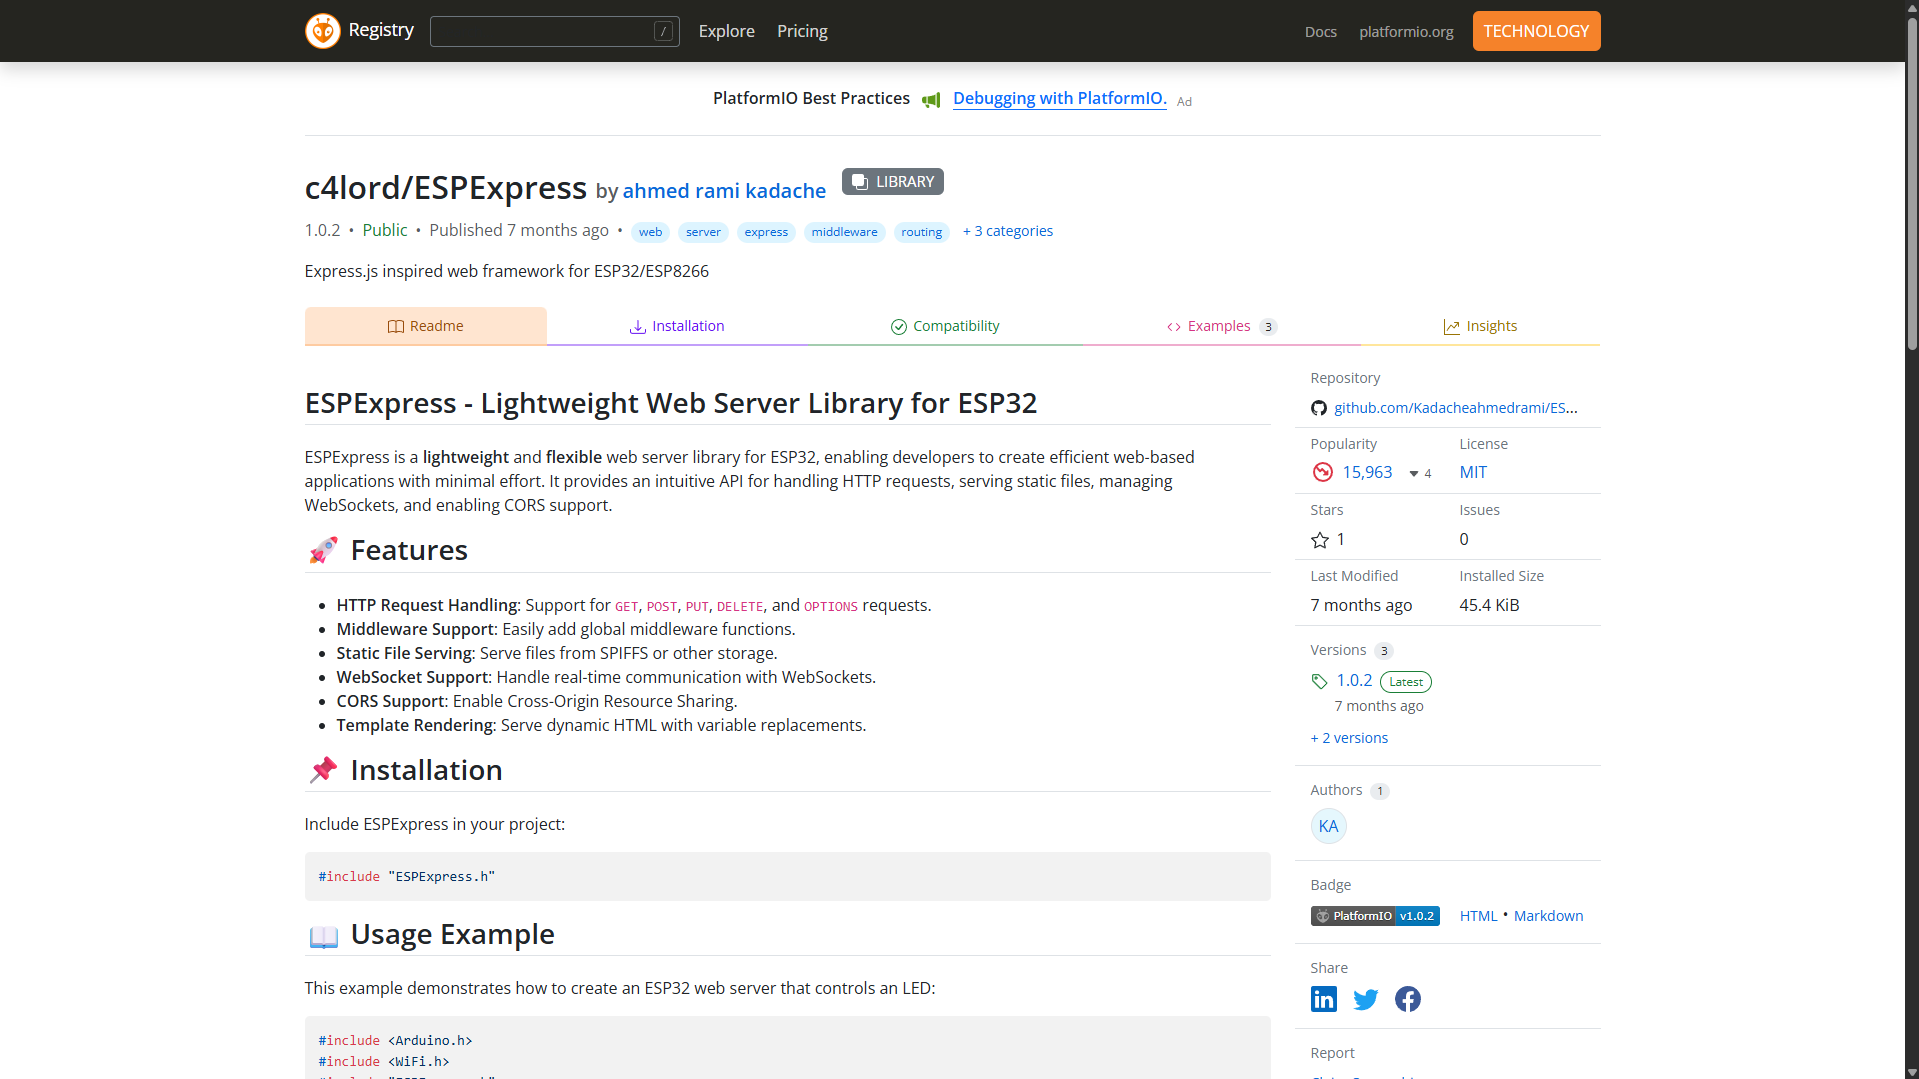The width and height of the screenshot is (1919, 1079).
Task: Click the Versions count badge showing 3
Action: pos(1384,650)
